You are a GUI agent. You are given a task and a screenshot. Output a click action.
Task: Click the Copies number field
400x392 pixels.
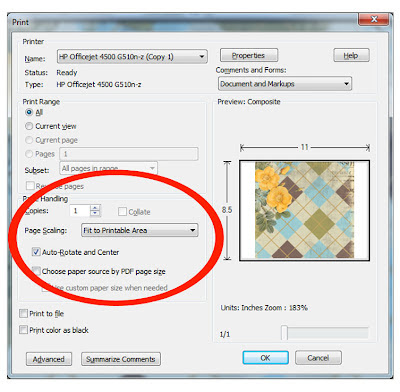pyautogui.click(x=80, y=211)
